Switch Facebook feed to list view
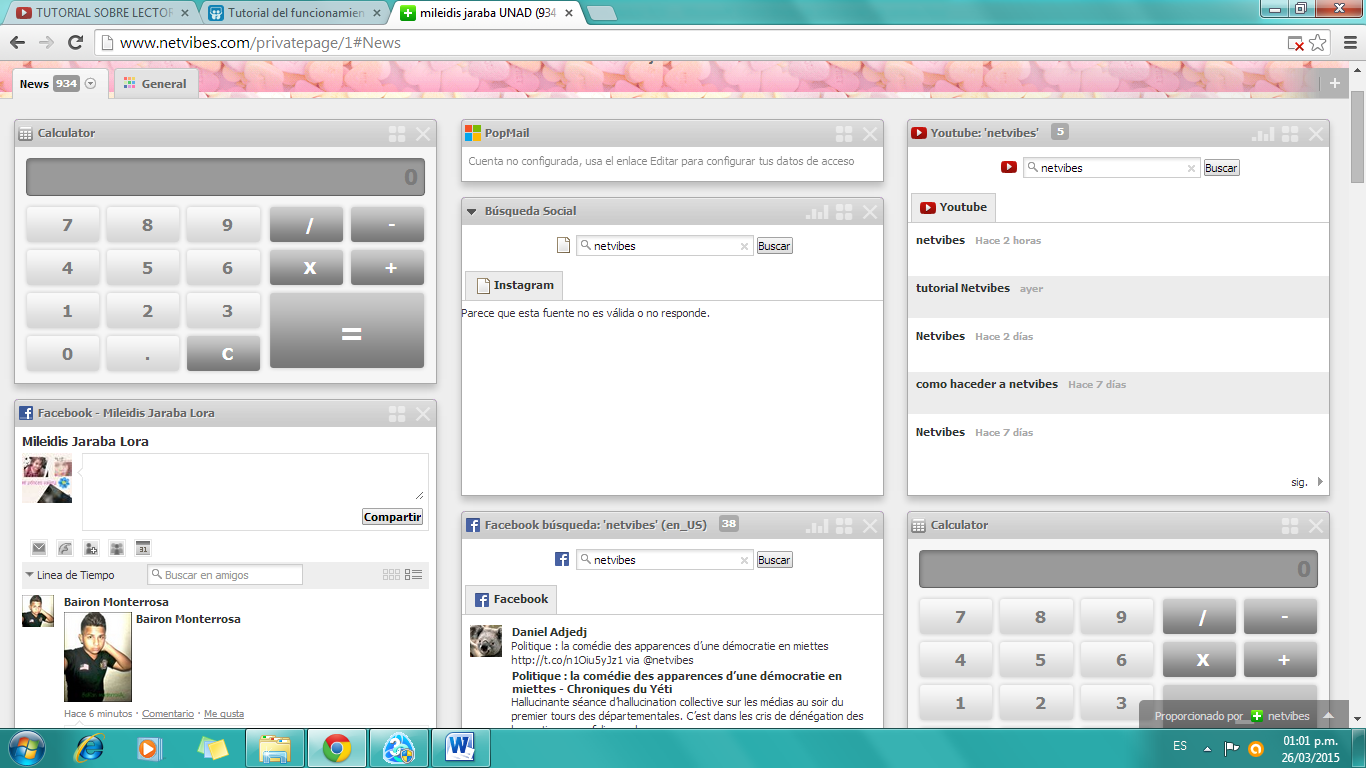Image resolution: width=1366 pixels, height=768 pixels. tap(413, 575)
